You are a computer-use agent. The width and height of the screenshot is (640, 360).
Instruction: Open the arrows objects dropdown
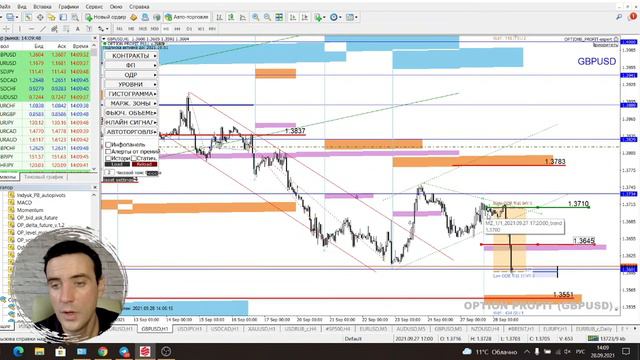102,29
